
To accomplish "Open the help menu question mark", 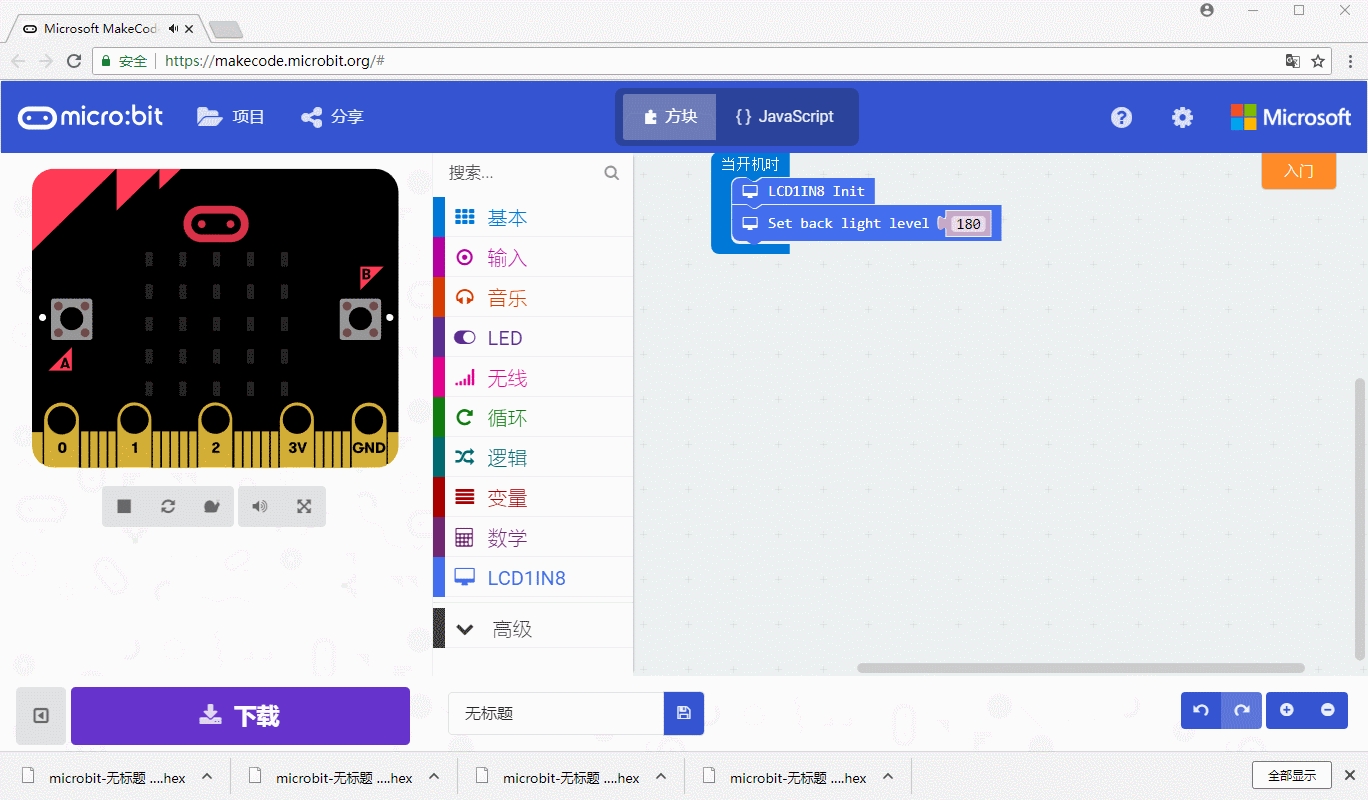I will click(1121, 117).
